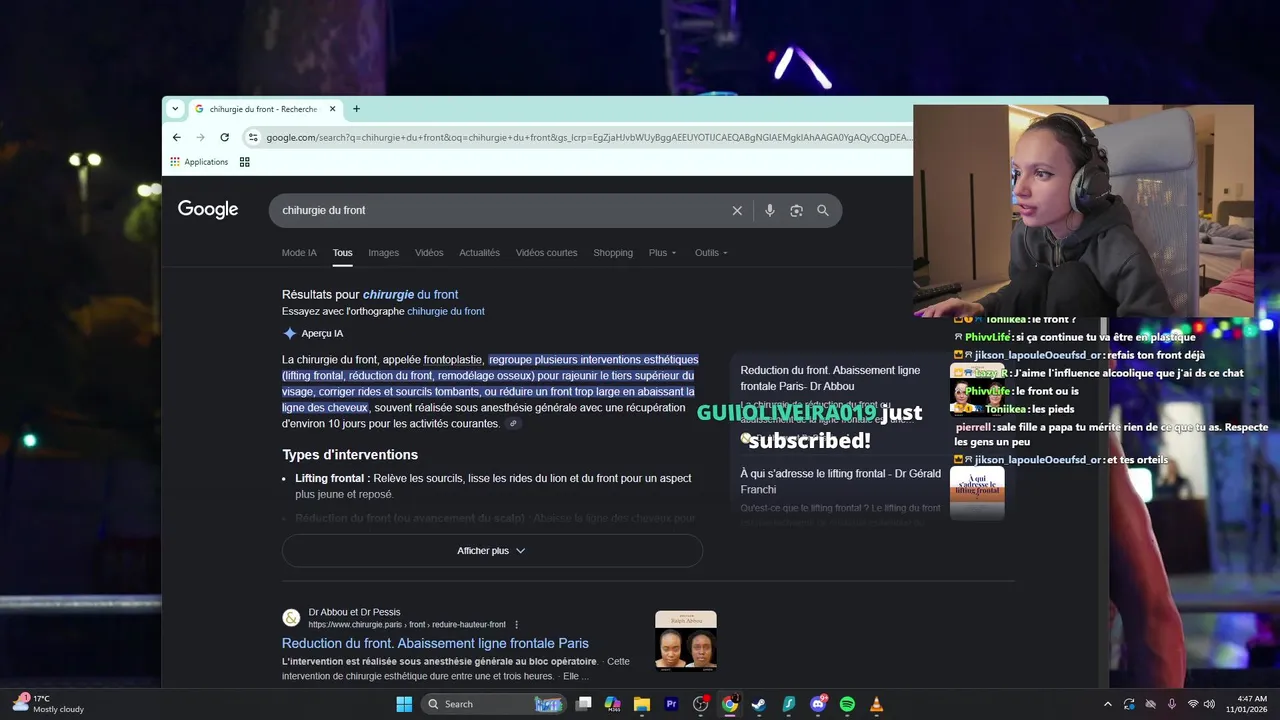Viewport: 1280px width, 720px height.
Task: Open Wi-Fi network settings tray icon
Action: (x=1194, y=704)
